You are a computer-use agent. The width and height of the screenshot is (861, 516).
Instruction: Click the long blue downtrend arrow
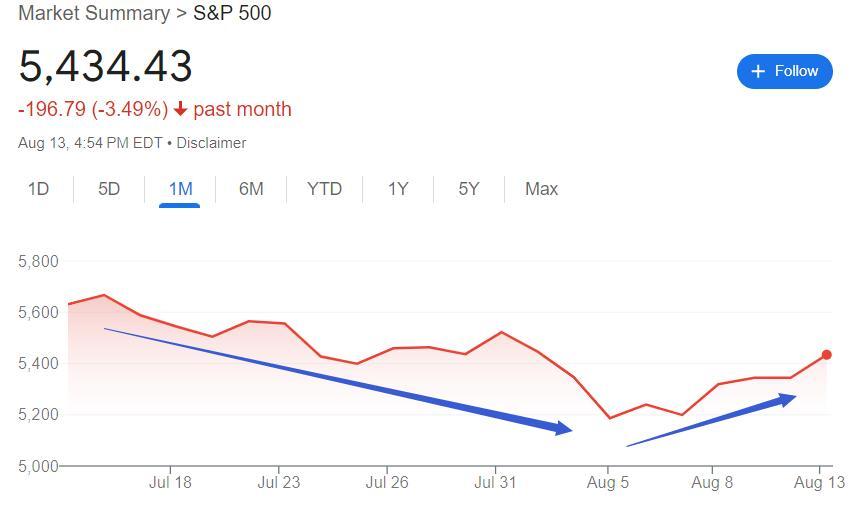point(340,379)
